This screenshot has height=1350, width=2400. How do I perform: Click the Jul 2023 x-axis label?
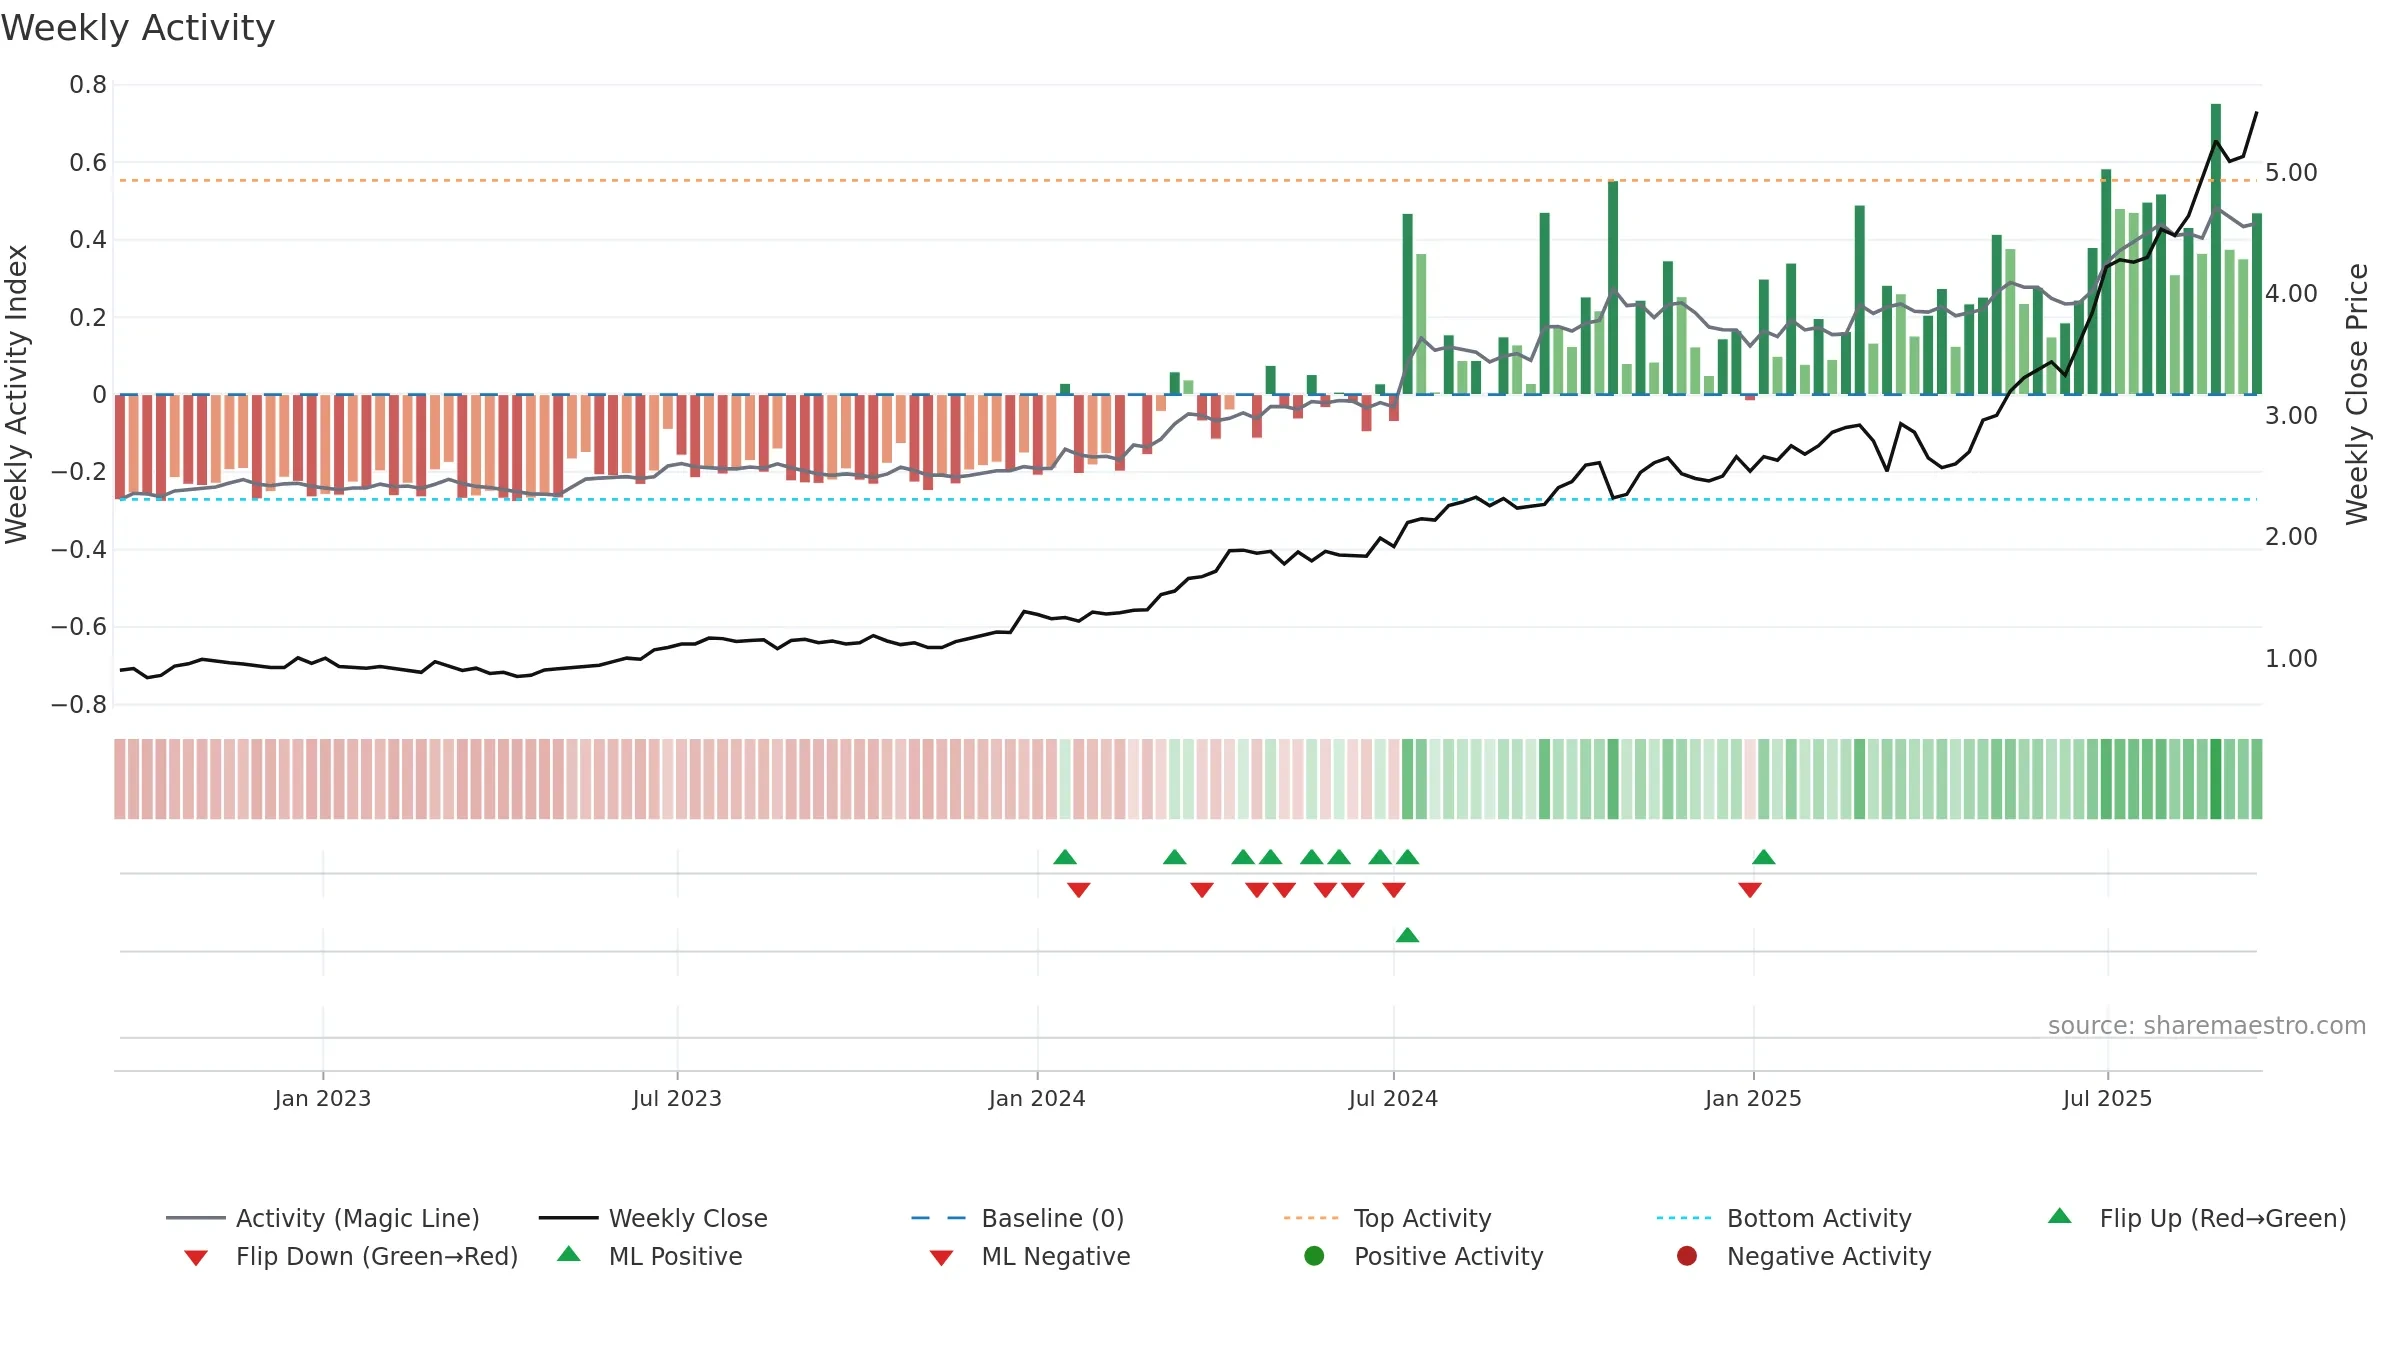click(x=677, y=1099)
